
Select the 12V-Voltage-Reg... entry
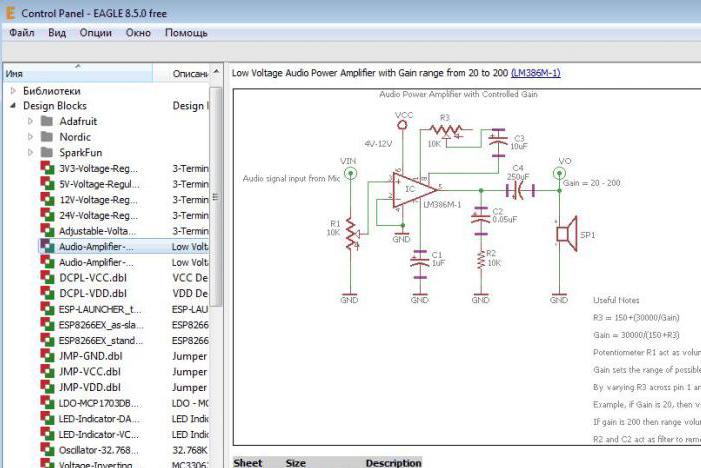(98, 200)
